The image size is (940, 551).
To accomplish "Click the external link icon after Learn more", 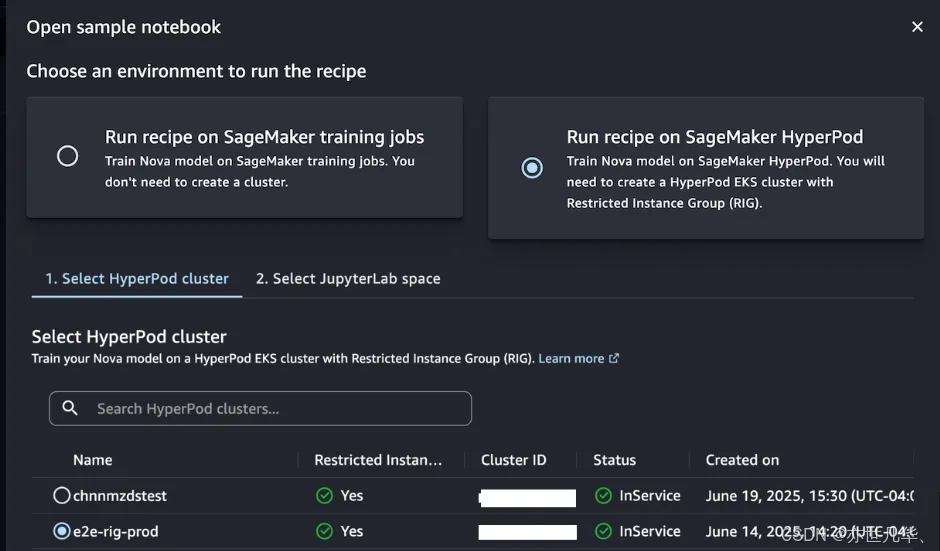I will [x=614, y=358].
